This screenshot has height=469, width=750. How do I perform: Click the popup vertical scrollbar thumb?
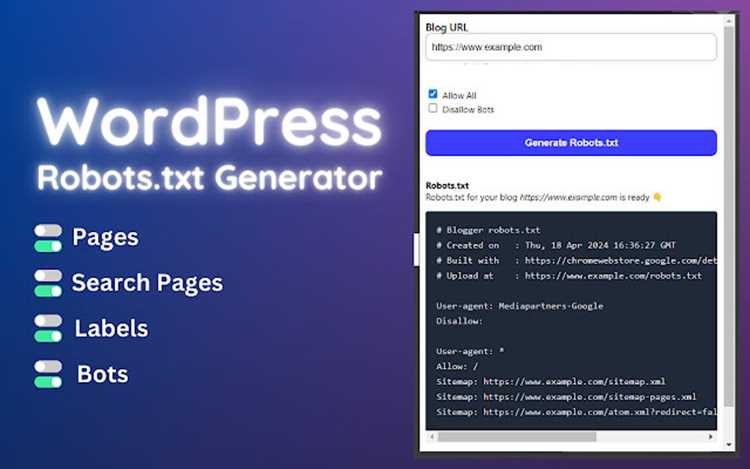click(x=728, y=216)
